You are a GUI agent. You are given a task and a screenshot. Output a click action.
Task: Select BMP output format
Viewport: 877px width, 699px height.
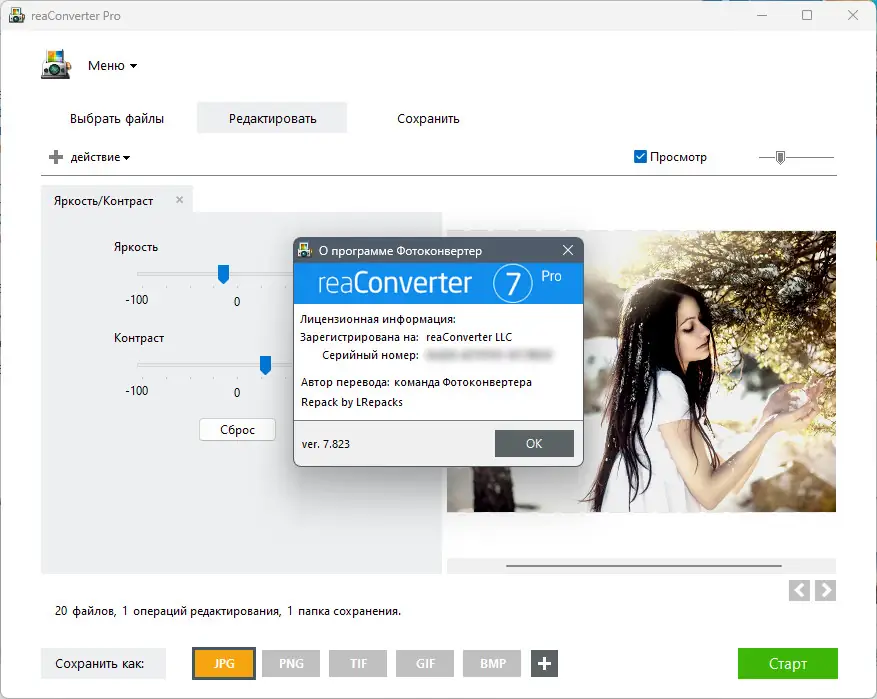pyautogui.click(x=492, y=663)
